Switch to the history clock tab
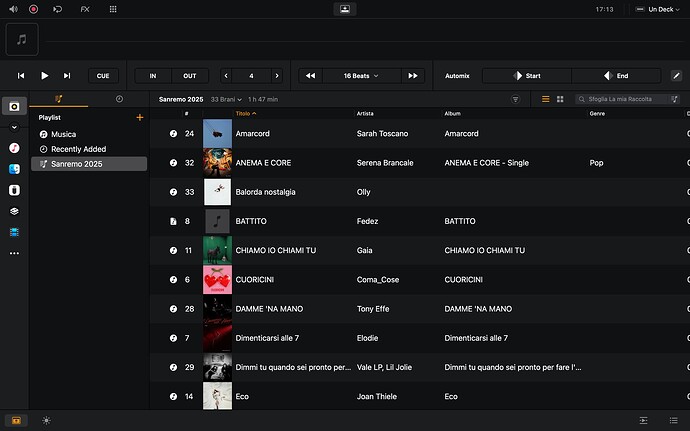This screenshot has width=690, height=431. point(119,99)
